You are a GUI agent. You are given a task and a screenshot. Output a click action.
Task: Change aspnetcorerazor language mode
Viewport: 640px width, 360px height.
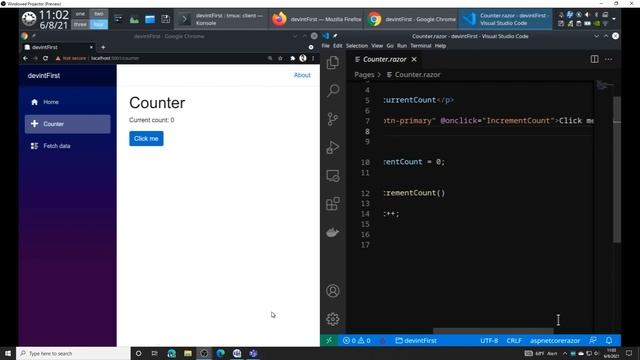coord(555,340)
